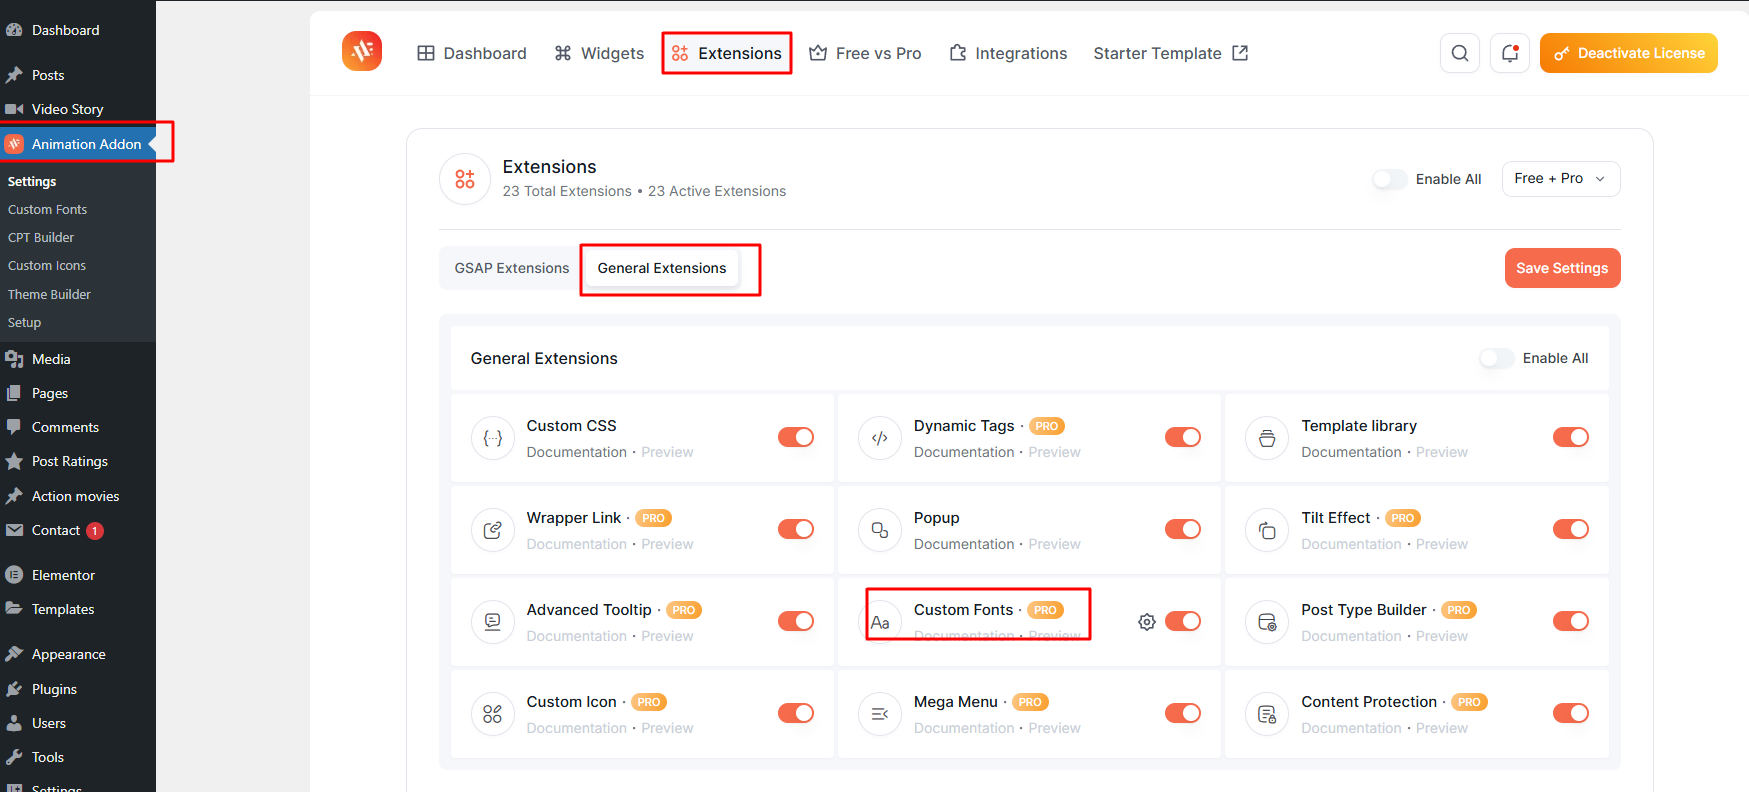Switch off Post Type Builder extension
1749x792 pixels.
click(1571, 621)
